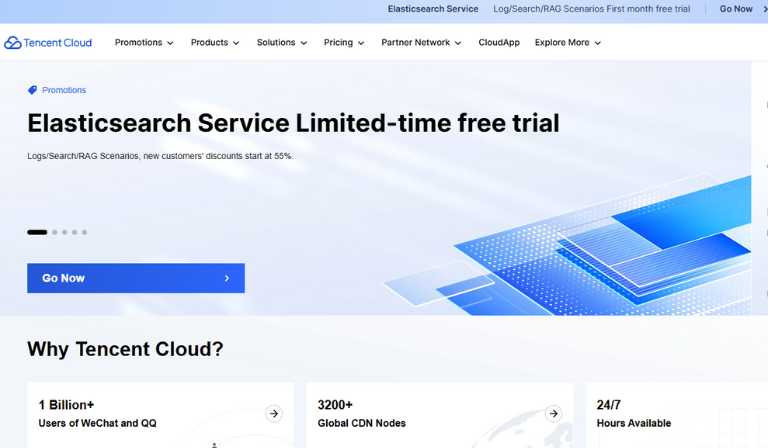The width and height of the screenshot is (768, 448).
Task: Click the 'discounts start at 55%' subtitle
Action: pos(160,156)
